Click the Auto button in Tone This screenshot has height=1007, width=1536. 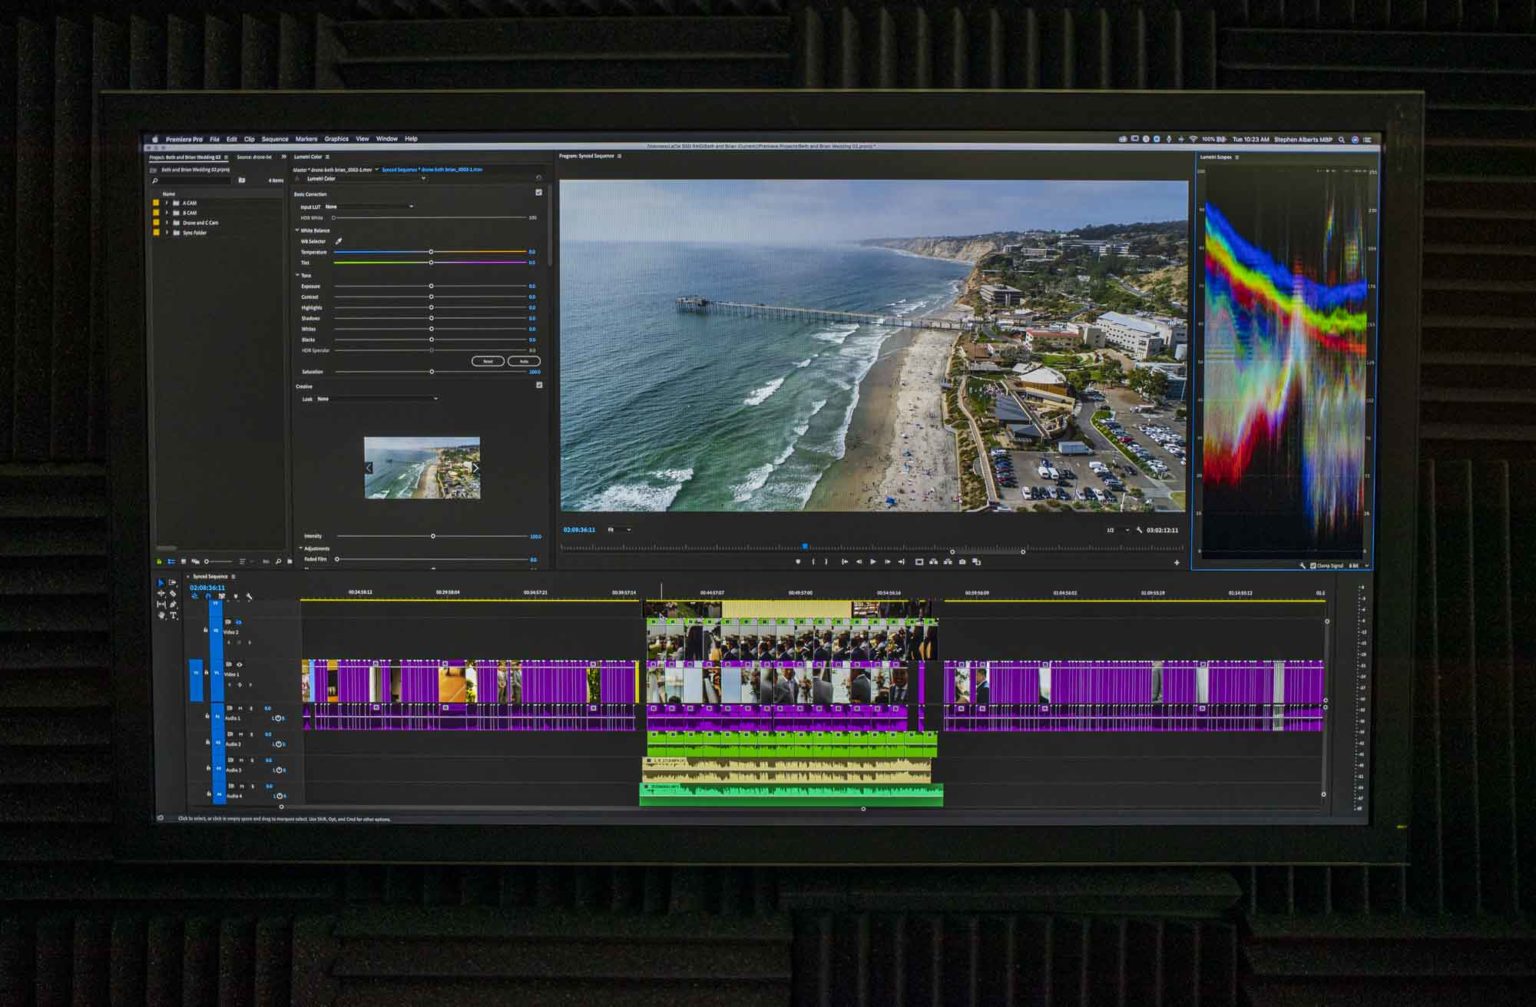(524, 361)
